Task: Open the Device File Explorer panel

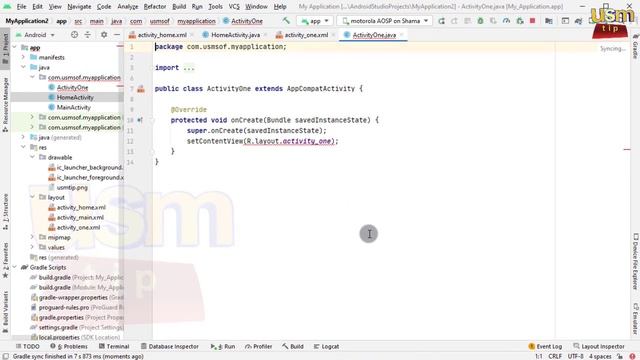Action: [x=635, y=261]
